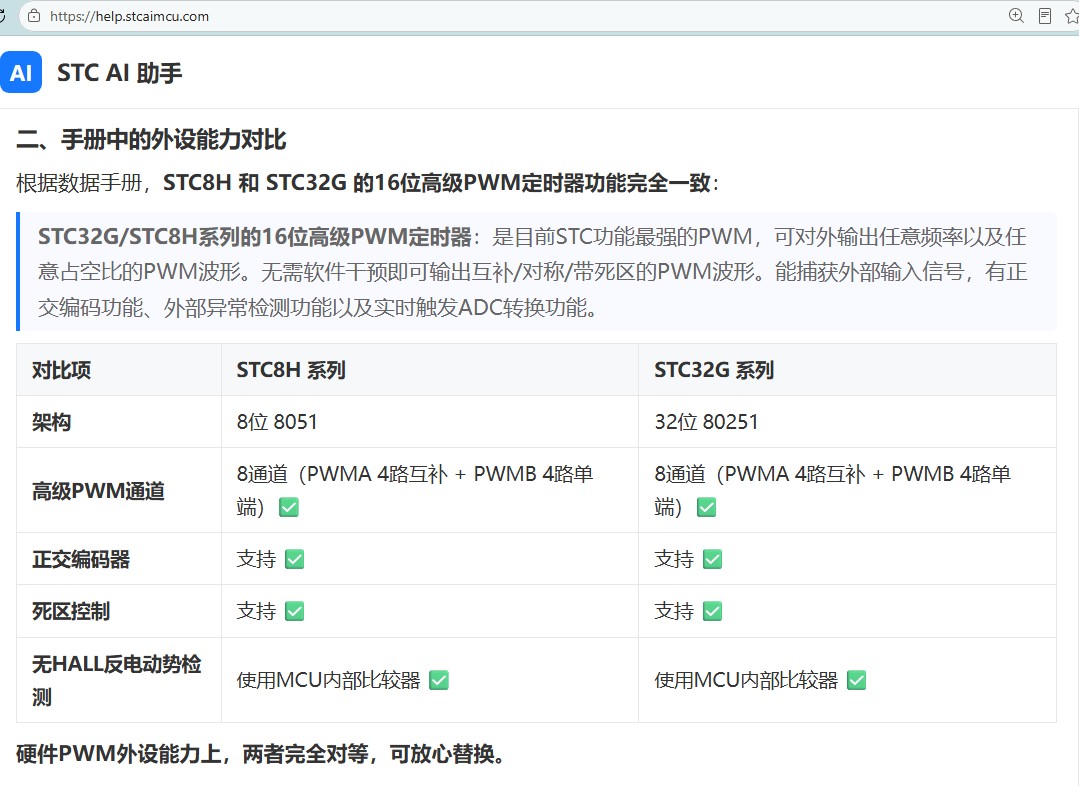Click the 对比项 table header

tap(61, 370)
